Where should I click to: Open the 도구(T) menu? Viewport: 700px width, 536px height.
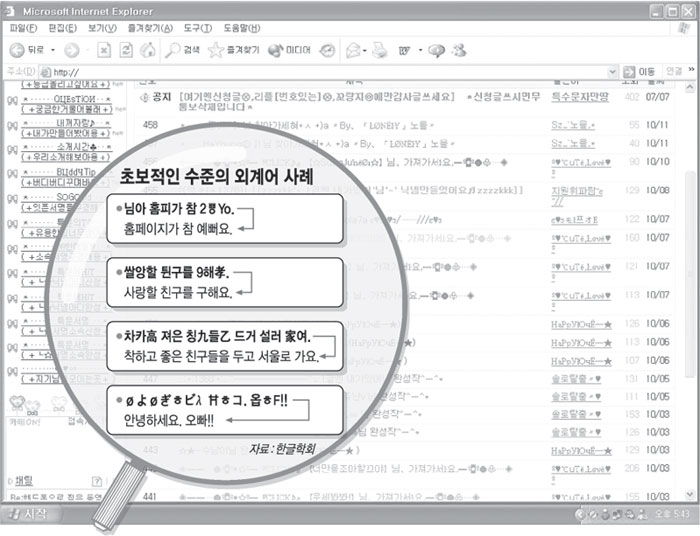(x=197, y=28)
